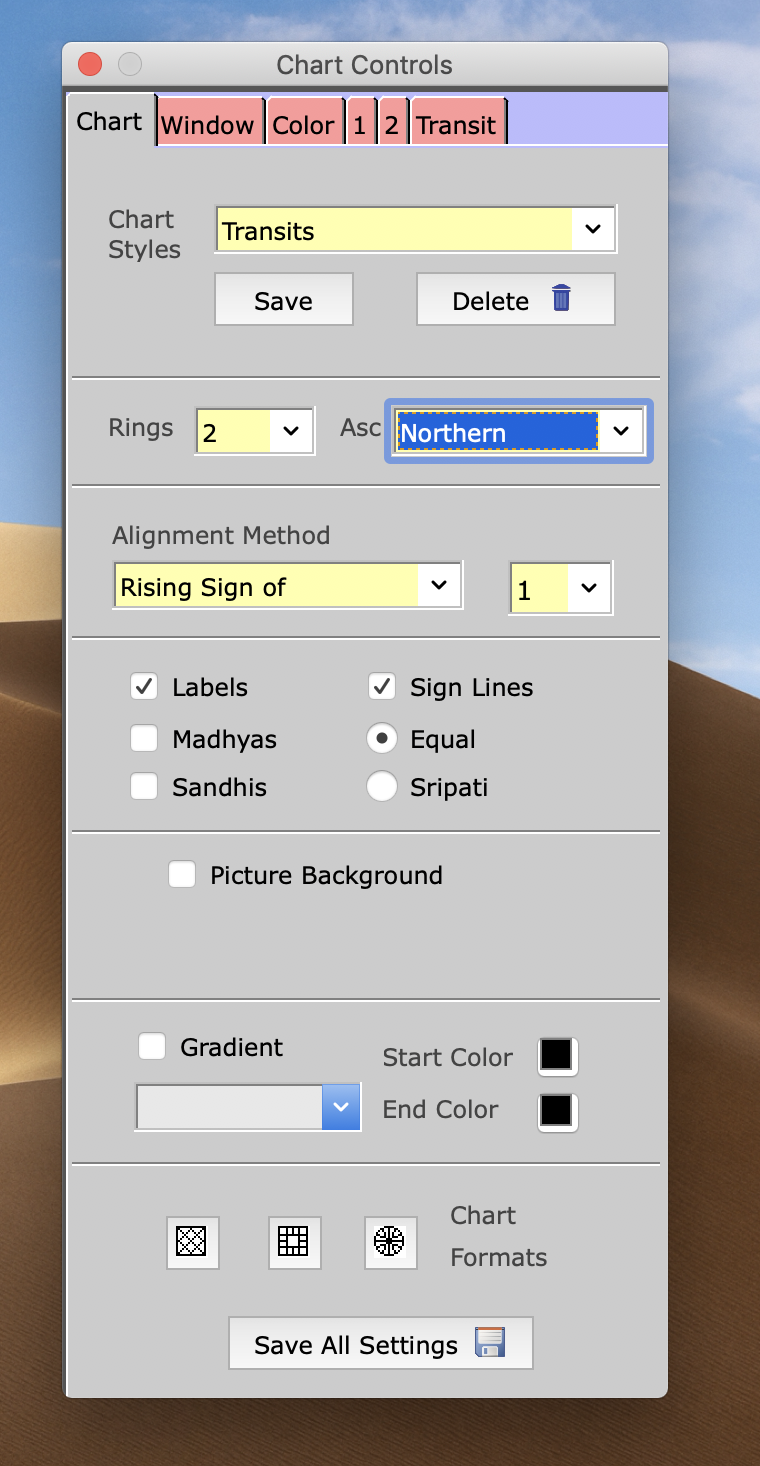The image size is (760, 1466).
Task: Select the North Indian diamond chart format icon
Action: [192, 1242]
